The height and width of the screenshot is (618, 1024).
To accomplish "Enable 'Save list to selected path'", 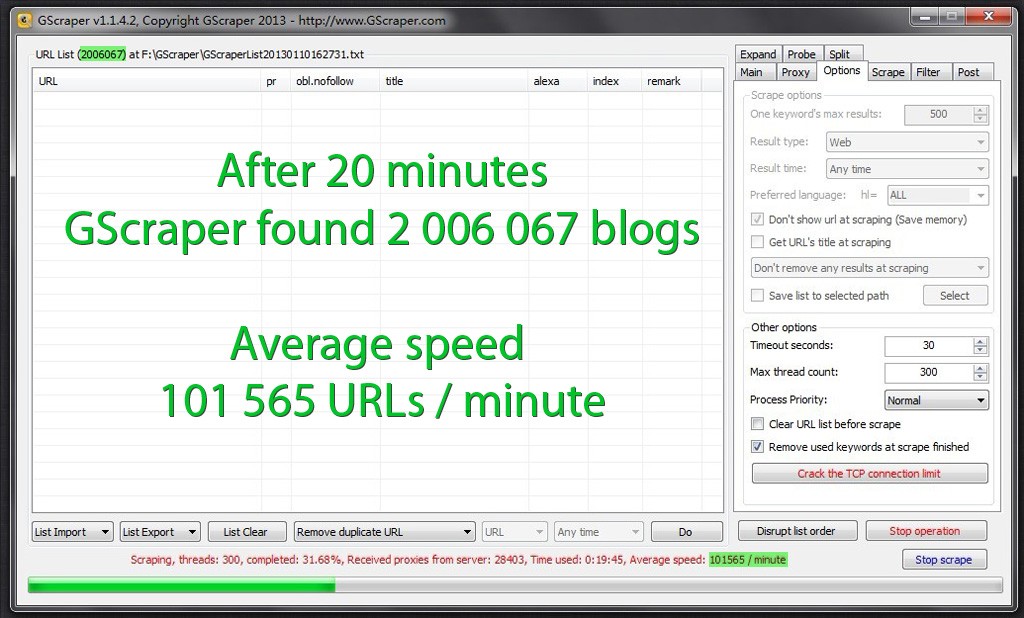I will pyautogui.click(x=758, y=295).
